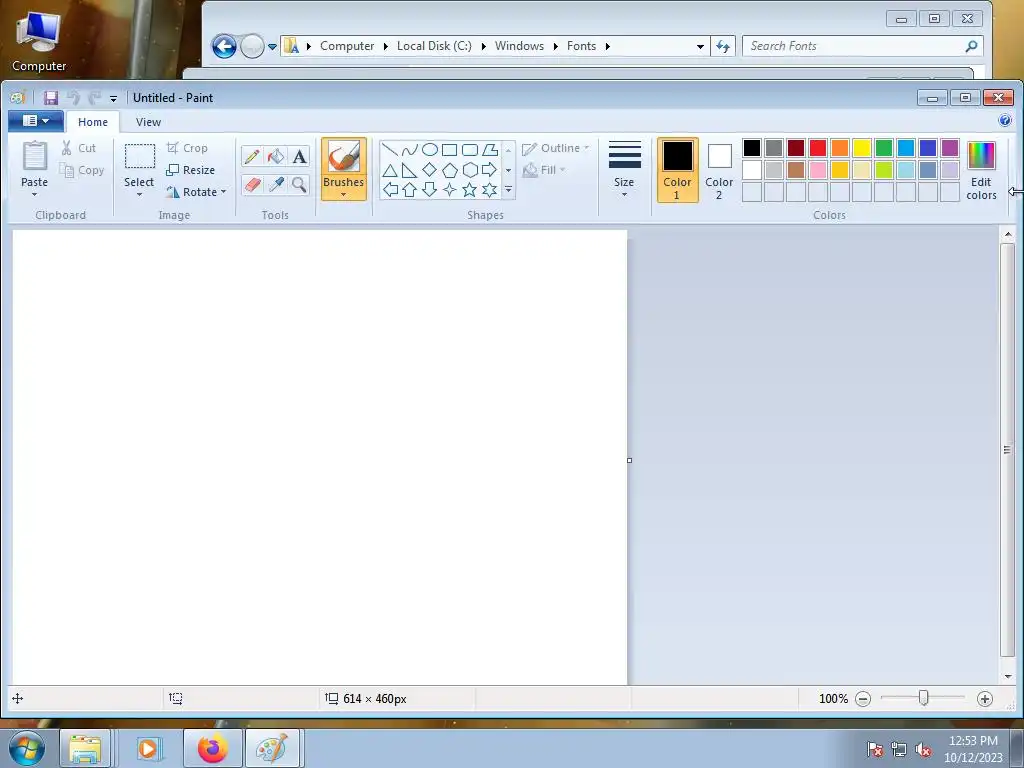Screen dimensions: 1024x768
Task: Select the Text tool
Action: (x=299, y=156)
